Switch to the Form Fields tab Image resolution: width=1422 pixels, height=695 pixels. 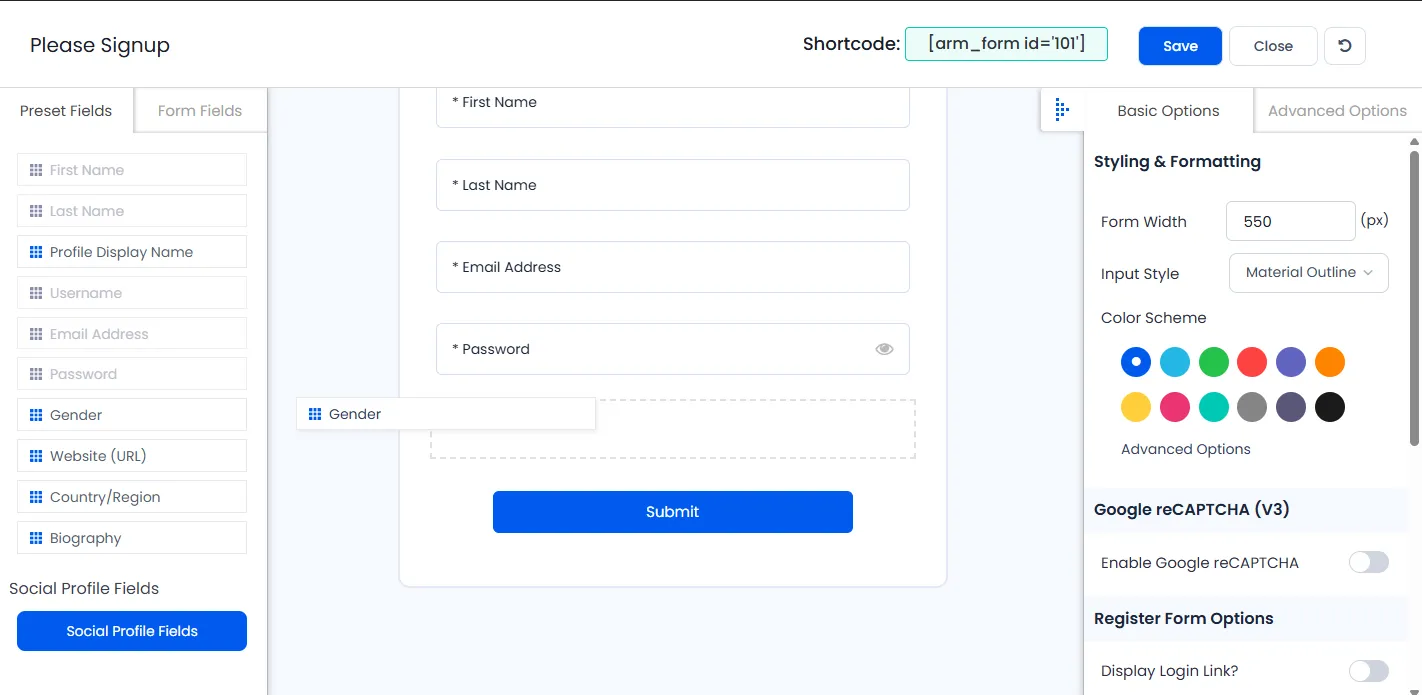(x=199, y=110)
